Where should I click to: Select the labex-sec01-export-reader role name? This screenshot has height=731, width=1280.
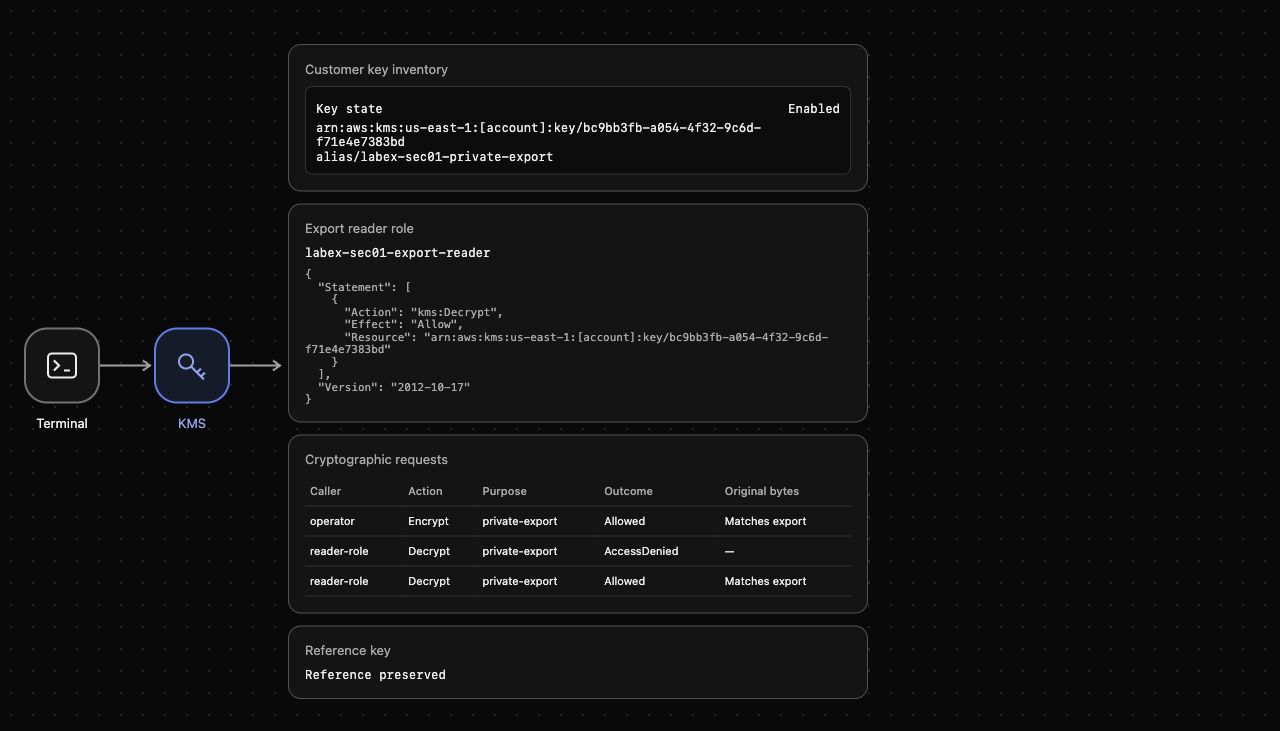tap(398, 253)
